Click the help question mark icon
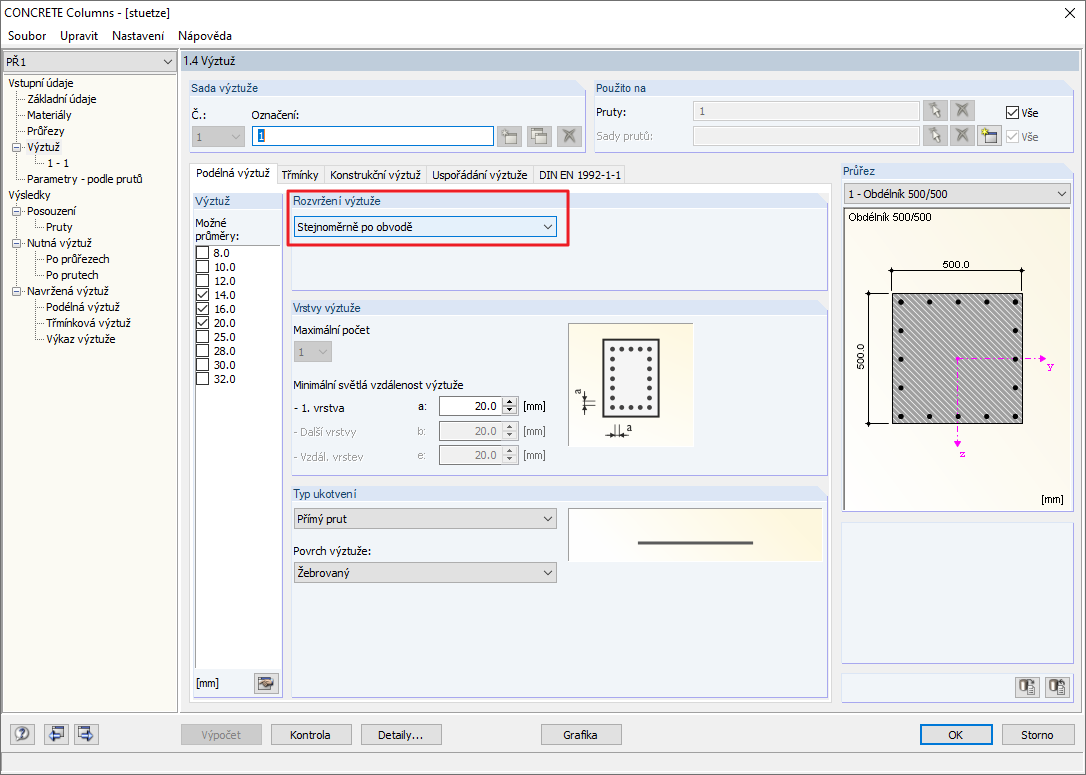The width and height of the screenshot is (1086, 775). point(22,733)
